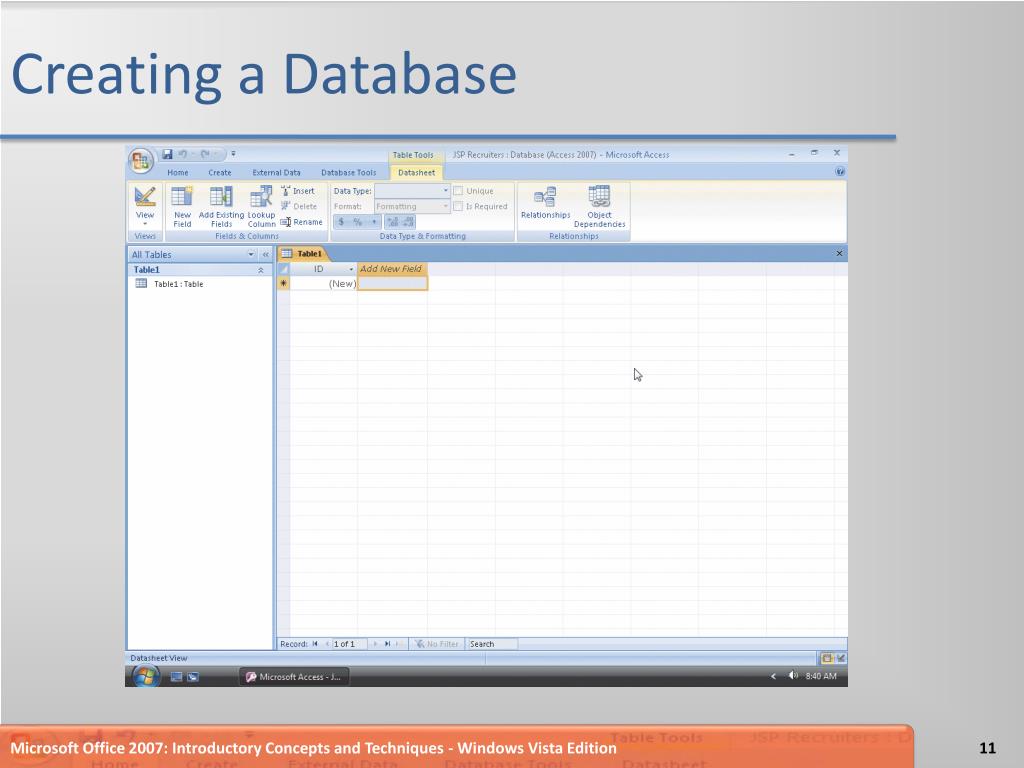Image resolution: width=1024 pixels, height=768 pixels.
Task: Click the Save icon in Quick Access
Action: tap(167, 154)
